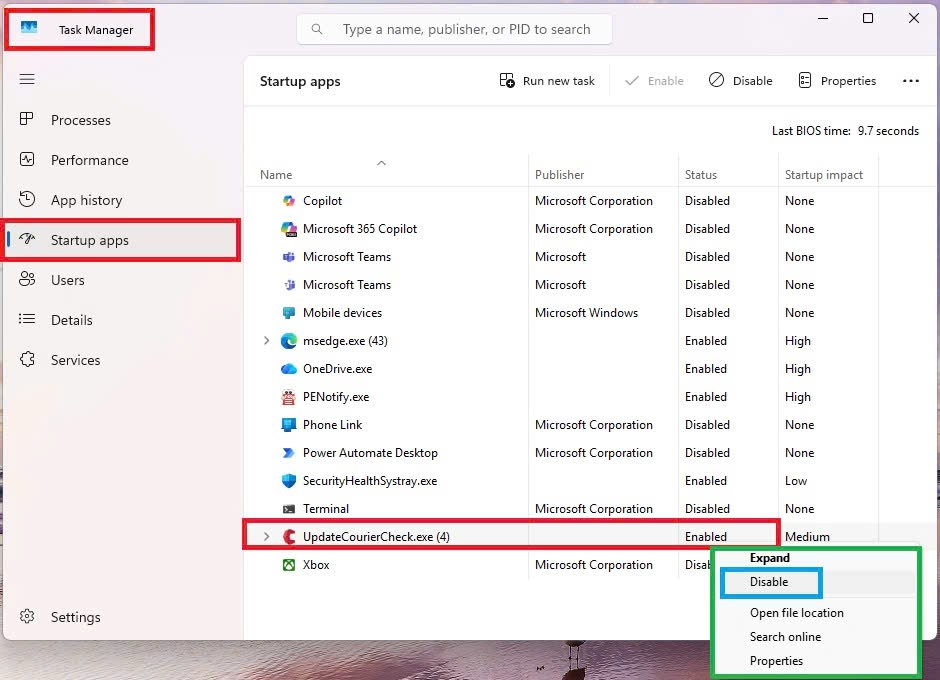Open the three-dot more options menu
Screen dimensions: 940x680
pyautogui.click(x=910, y=81)
